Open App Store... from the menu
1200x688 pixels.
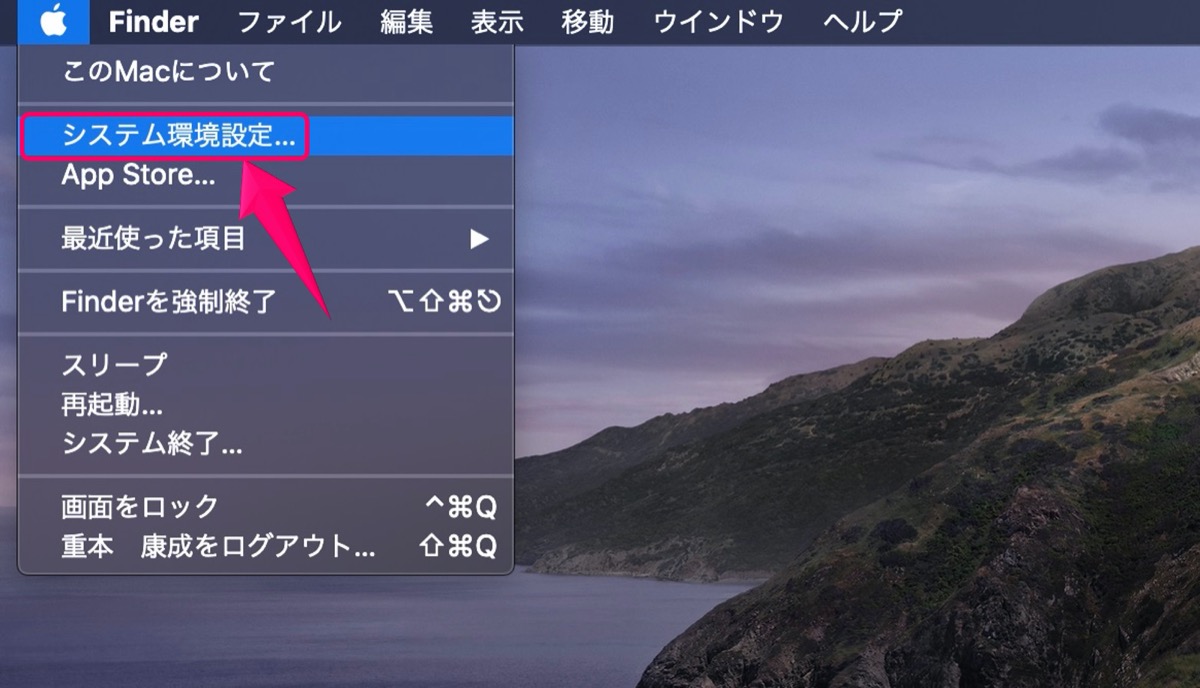tap(266, 176)
